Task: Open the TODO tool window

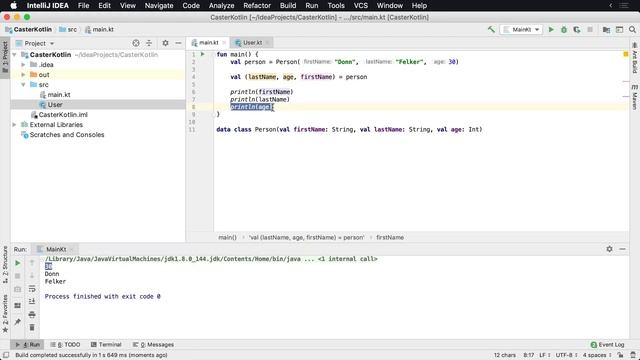Action: coord(65,344)
